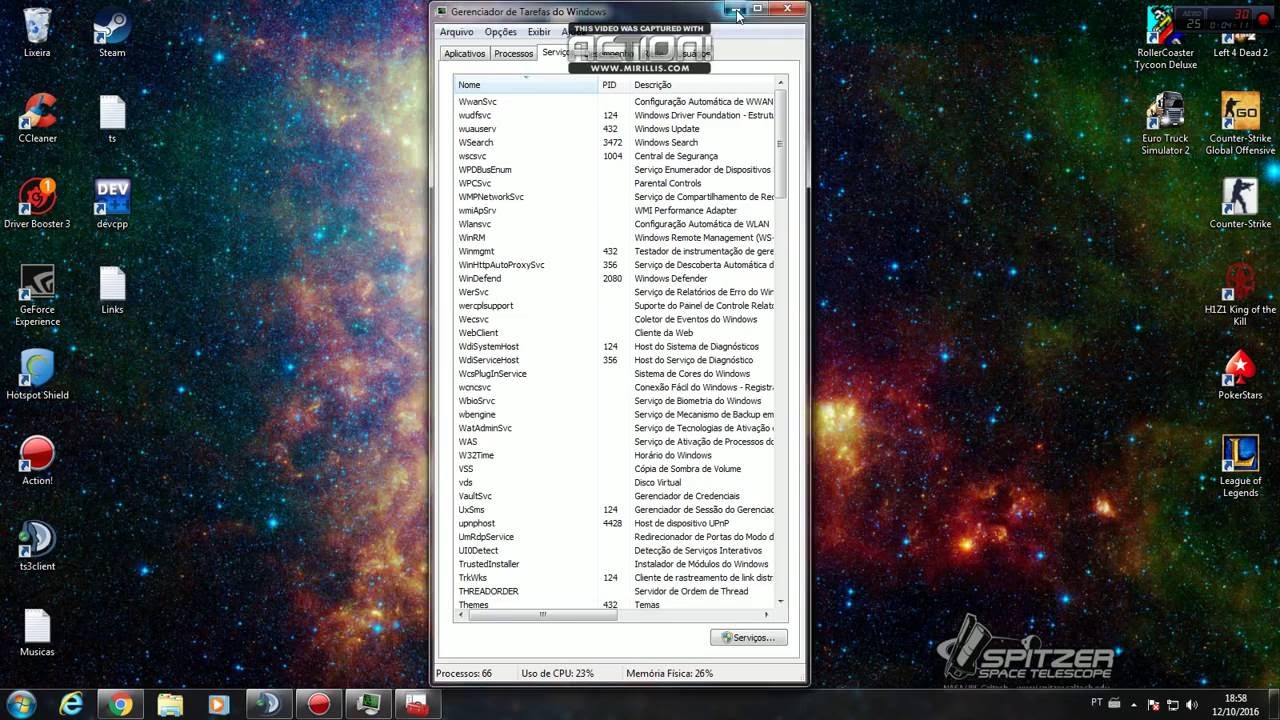The image size is (1280, 720).
Task: Switch to the Processos tab
Action: [513, 54]
